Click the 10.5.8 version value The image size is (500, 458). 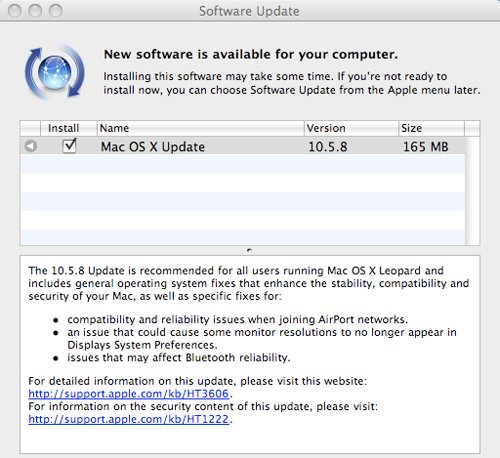pyautogui.click(x=328, y=147)
